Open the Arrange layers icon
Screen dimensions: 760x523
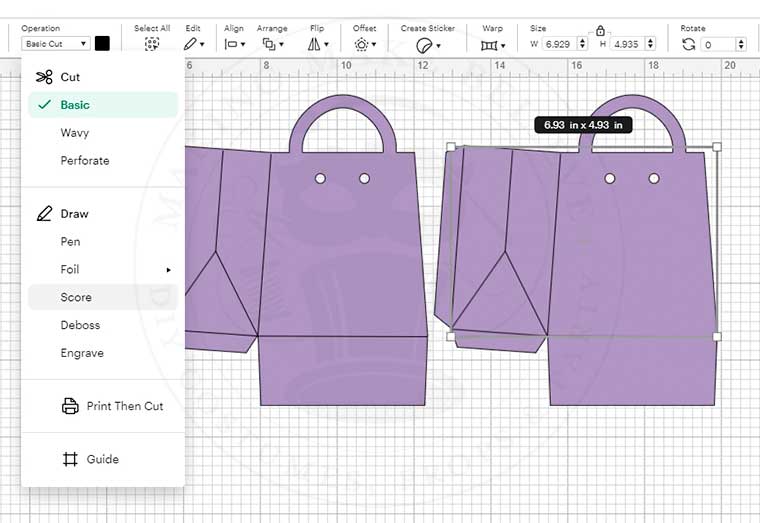(x=270, y=44)
